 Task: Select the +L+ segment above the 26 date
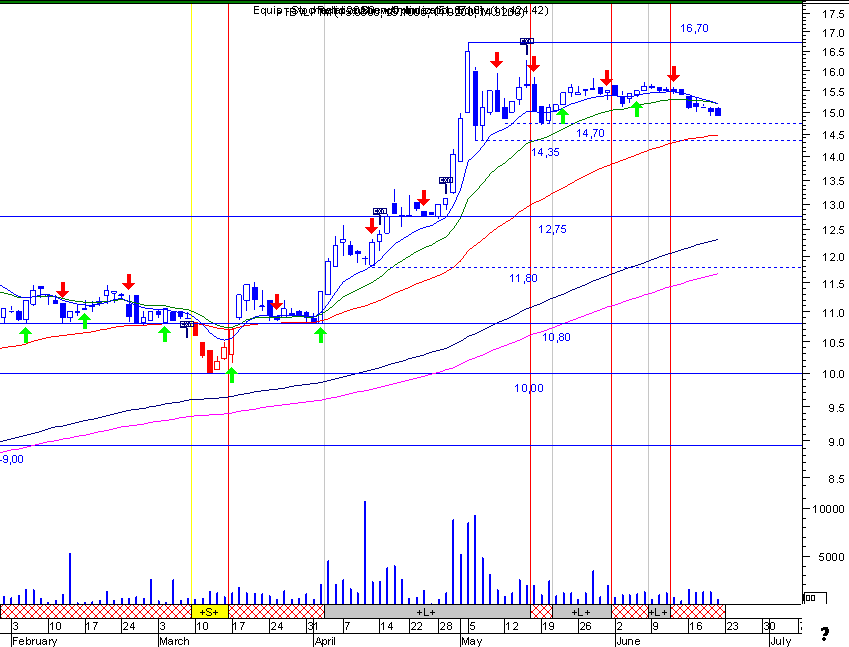tap(582, 612)
